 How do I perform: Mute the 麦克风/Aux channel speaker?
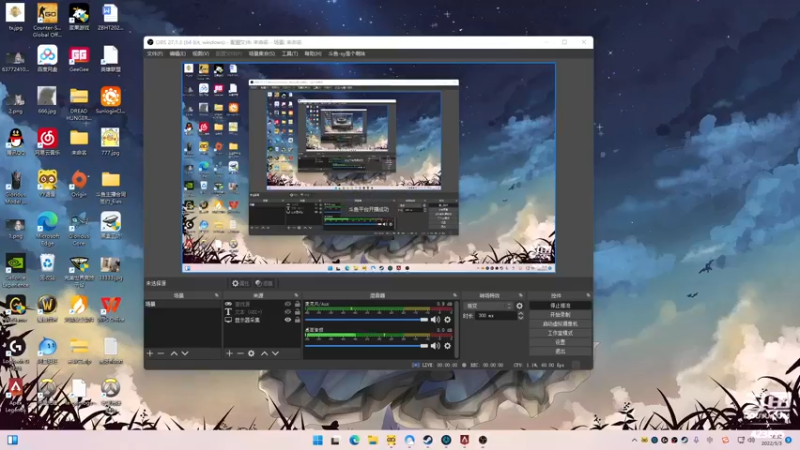tap(435, 319)
